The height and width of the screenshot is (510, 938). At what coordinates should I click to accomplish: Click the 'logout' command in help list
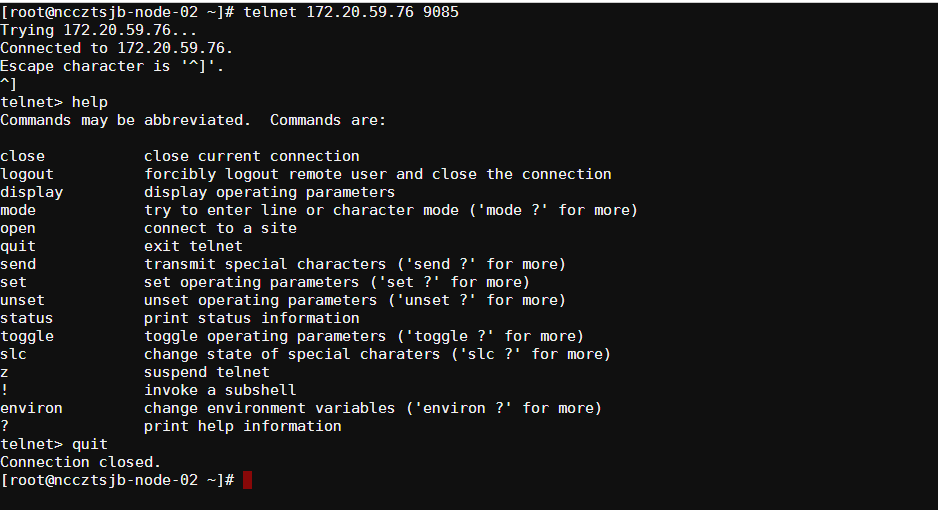click(27, 174)
